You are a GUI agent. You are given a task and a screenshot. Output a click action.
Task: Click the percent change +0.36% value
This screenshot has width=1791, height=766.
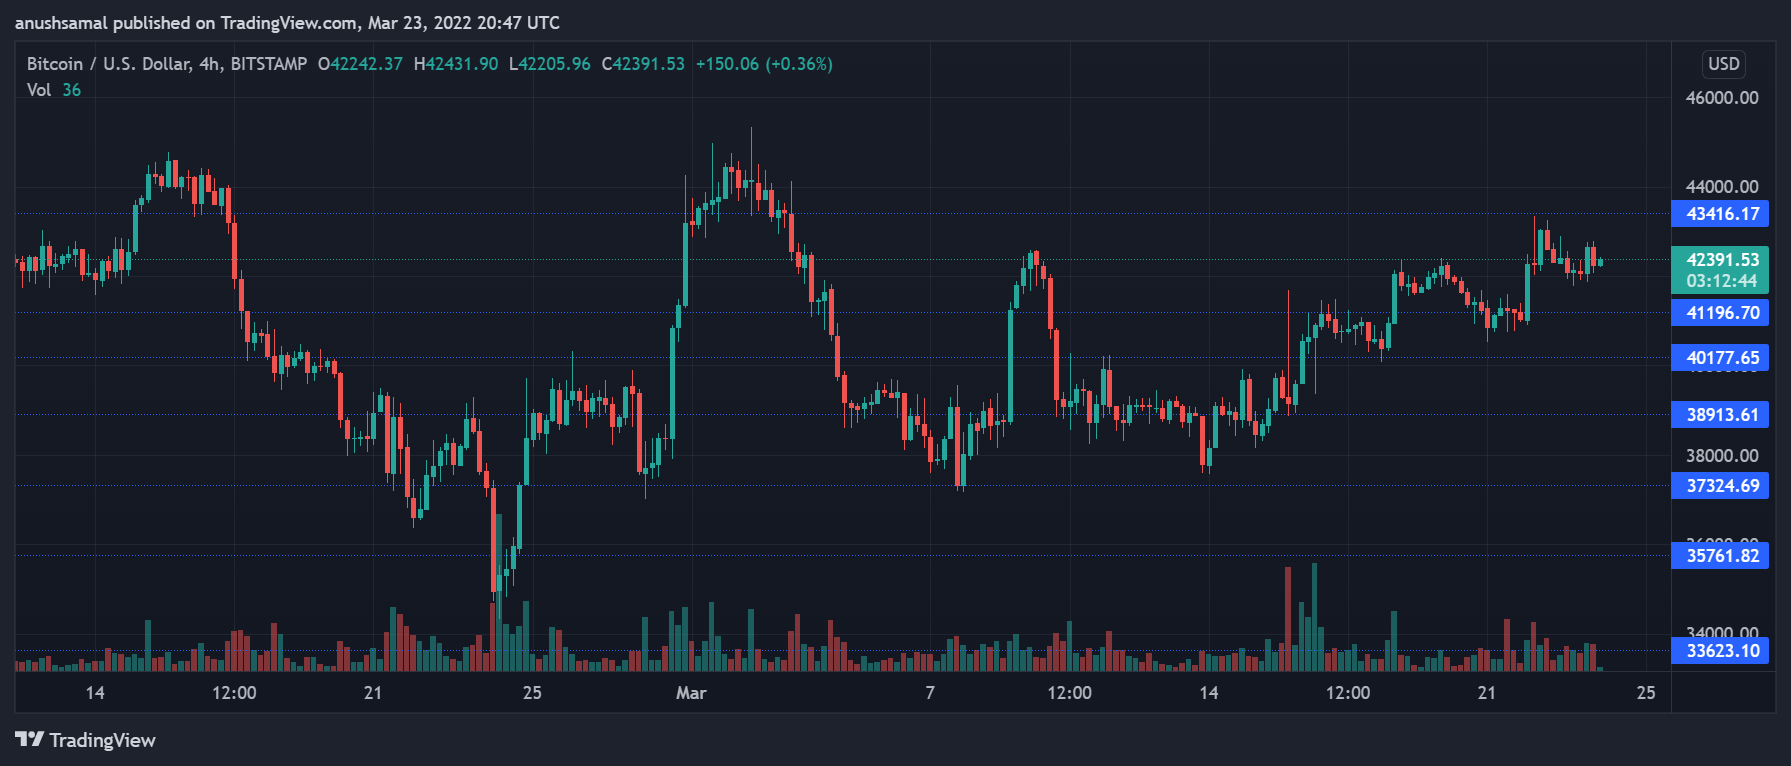pyautogui.click(x=799, y=64)
